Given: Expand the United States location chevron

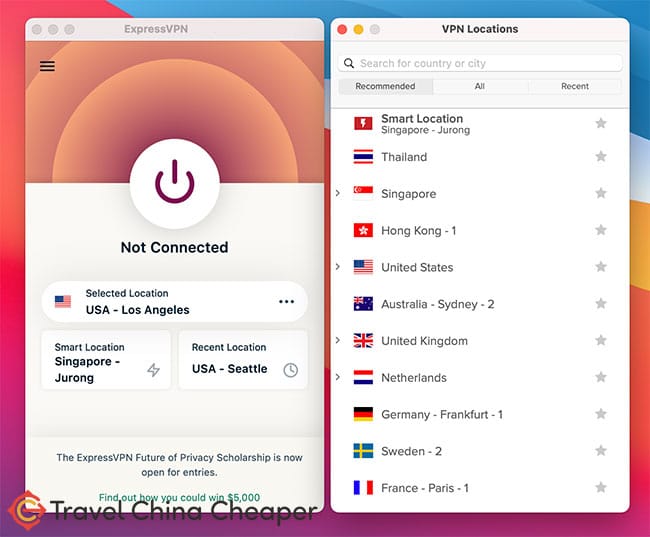Looking at the screenshot, I should pos(338,267).
